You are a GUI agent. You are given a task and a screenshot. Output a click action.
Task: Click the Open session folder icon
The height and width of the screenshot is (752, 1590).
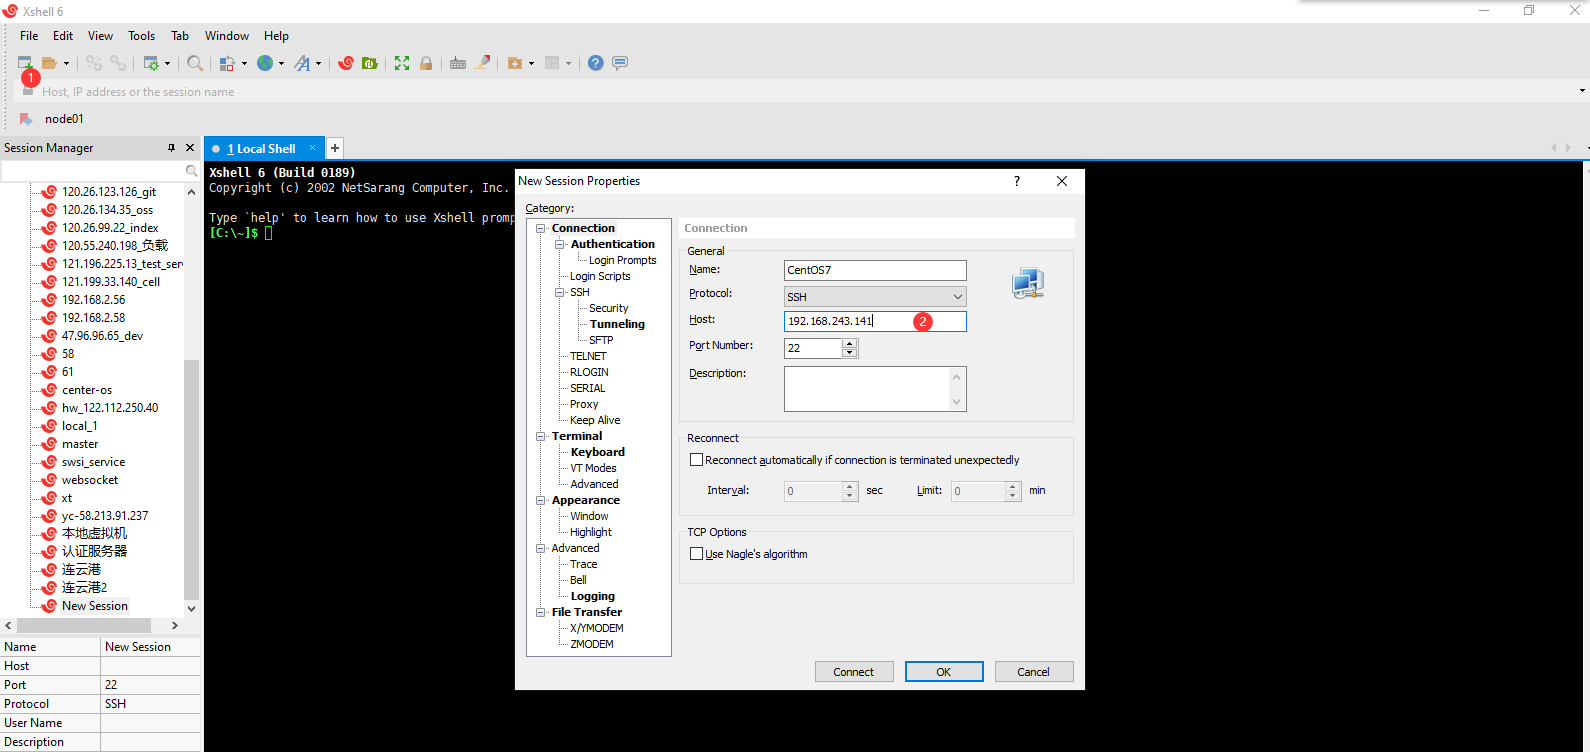click(49, 63)
